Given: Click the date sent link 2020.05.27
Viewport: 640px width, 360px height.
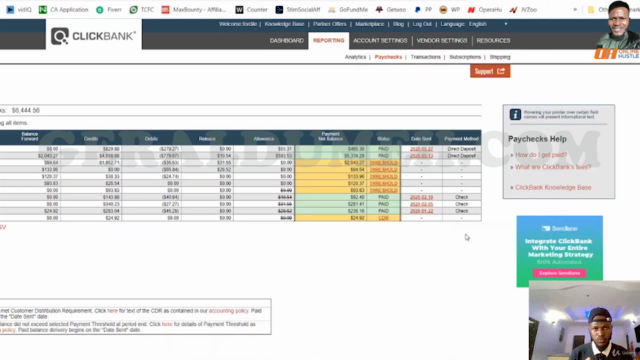Looking at the screenshot, I should pyautogui.click(x=421, y=149).
